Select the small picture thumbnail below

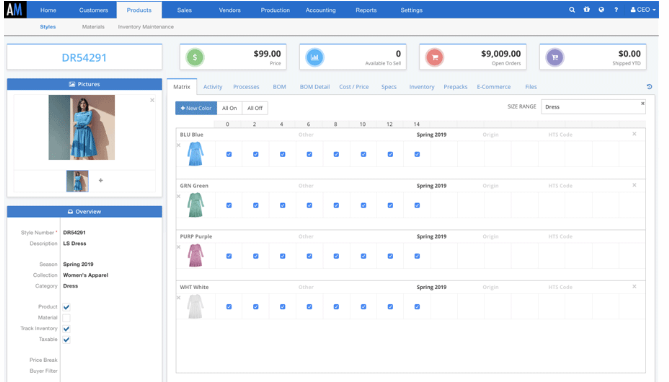coord(77,181)
